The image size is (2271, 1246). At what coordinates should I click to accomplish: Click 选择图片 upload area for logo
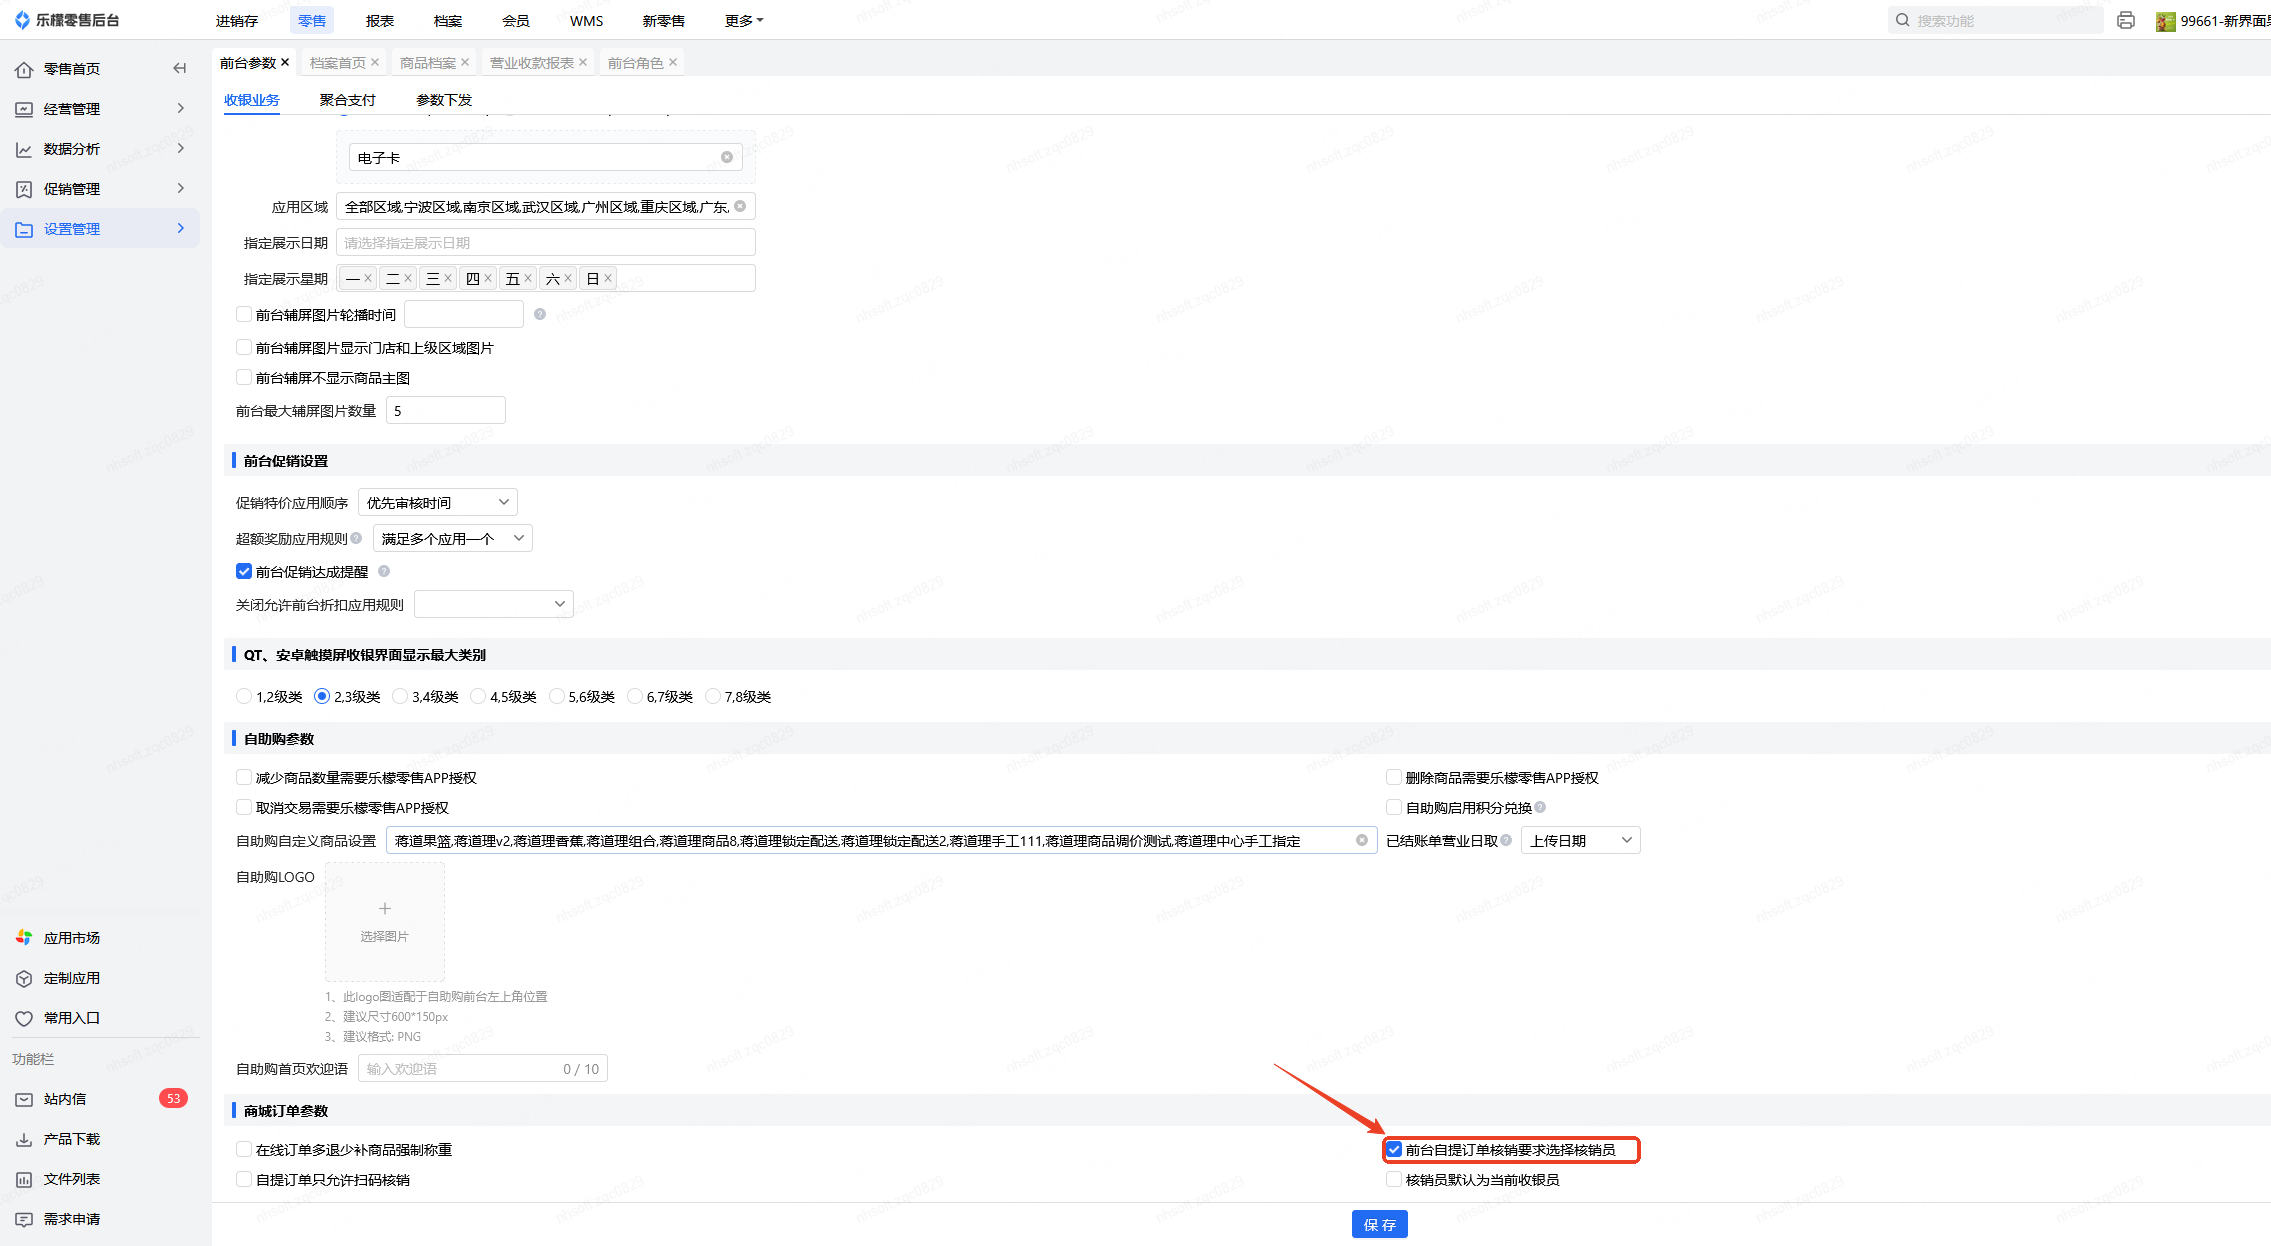pyautogui.click(x=385, y=921)
